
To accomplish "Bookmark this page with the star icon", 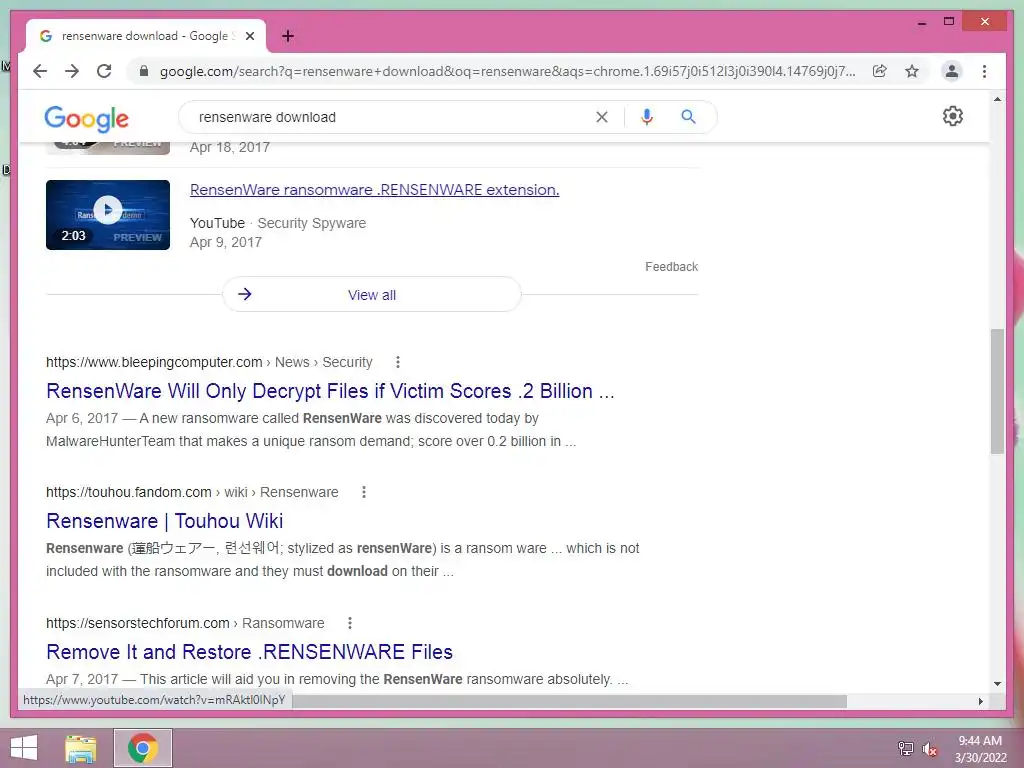I will click(912, 71).
